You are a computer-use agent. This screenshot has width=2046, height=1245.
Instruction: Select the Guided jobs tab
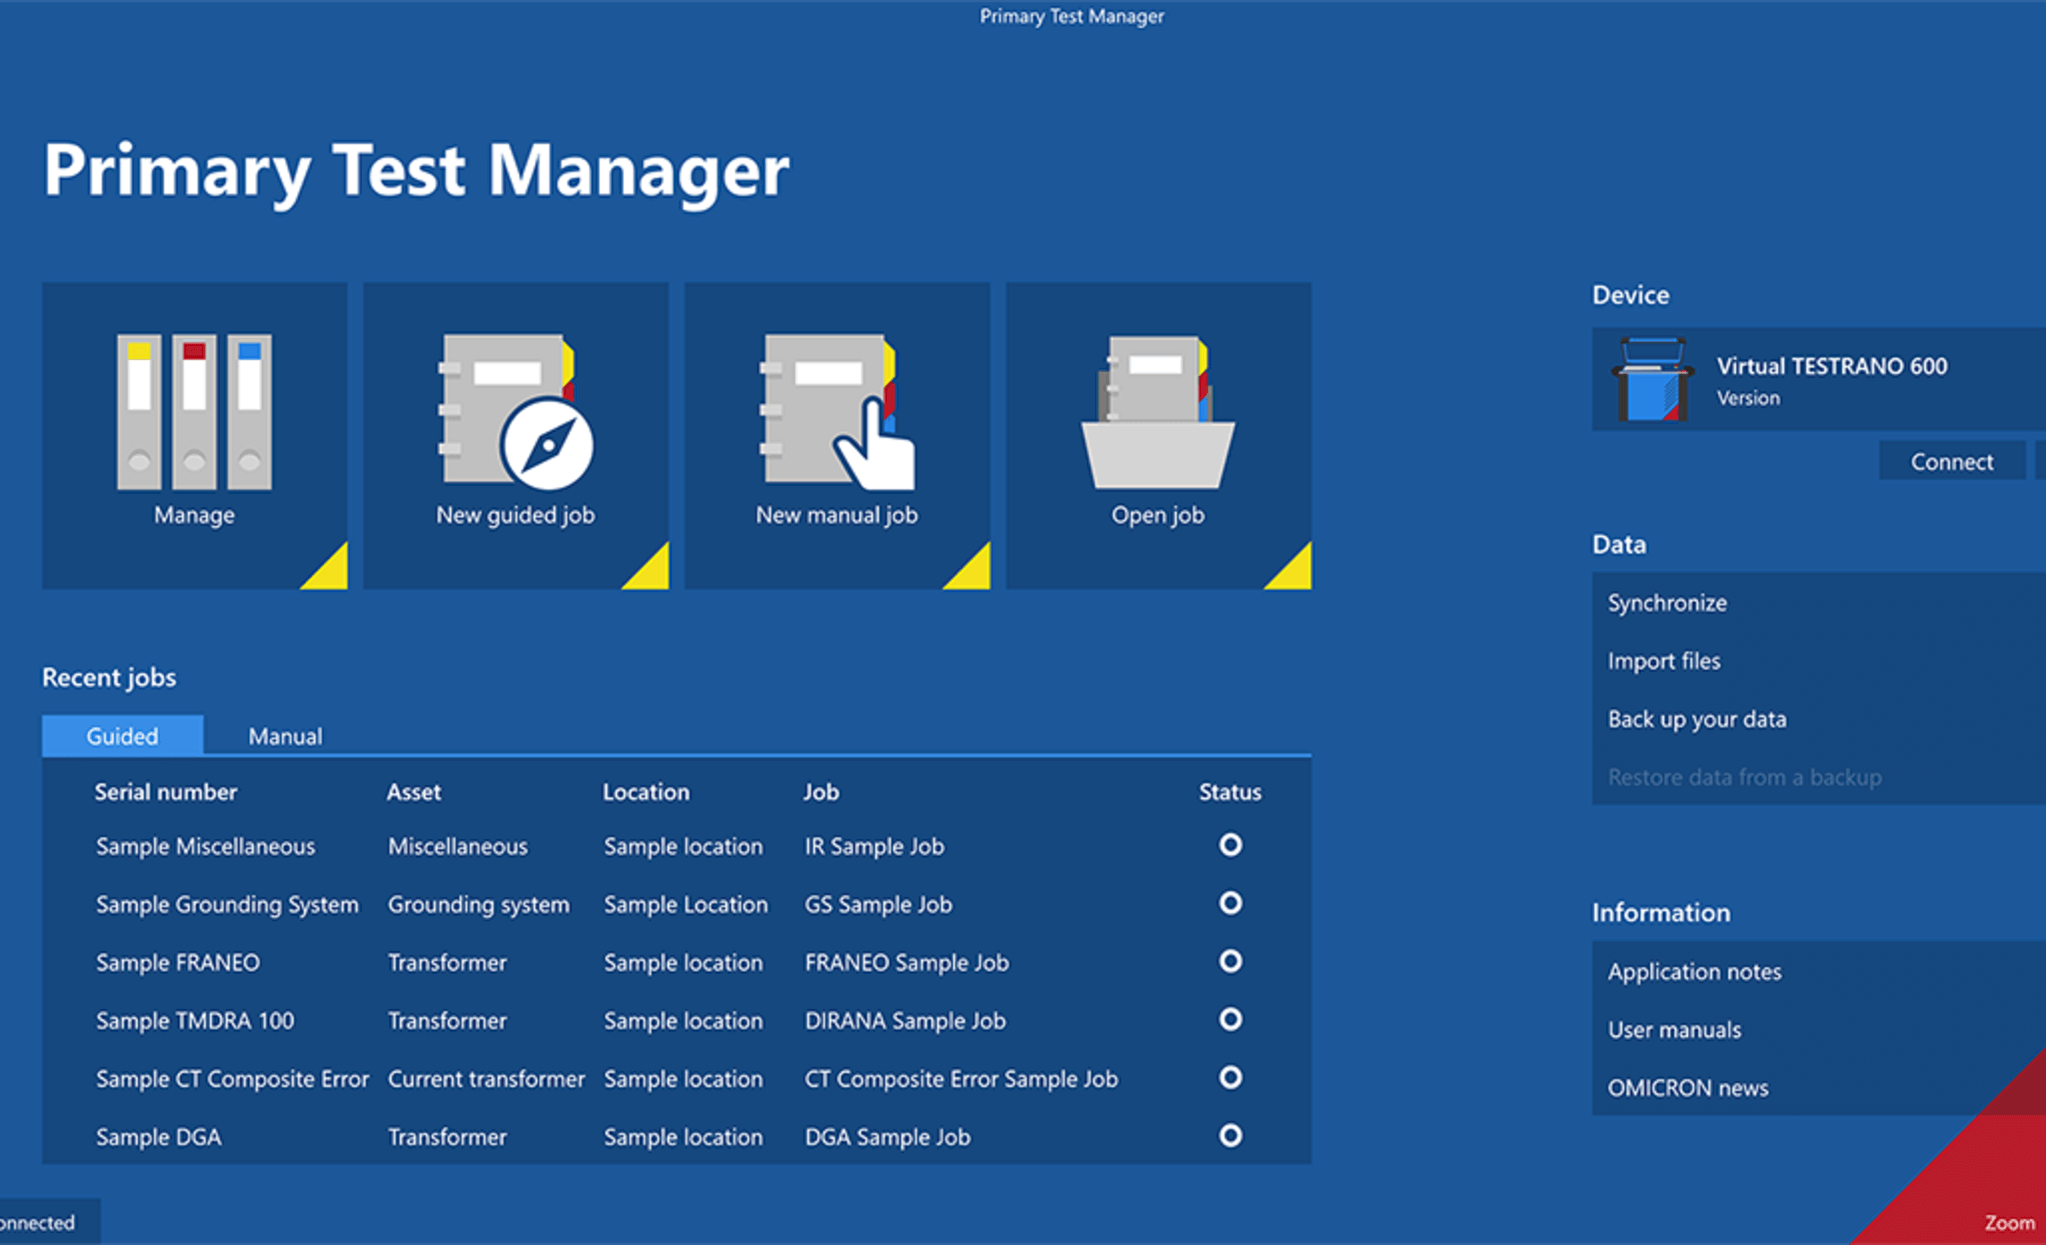(x=121, y=736)
